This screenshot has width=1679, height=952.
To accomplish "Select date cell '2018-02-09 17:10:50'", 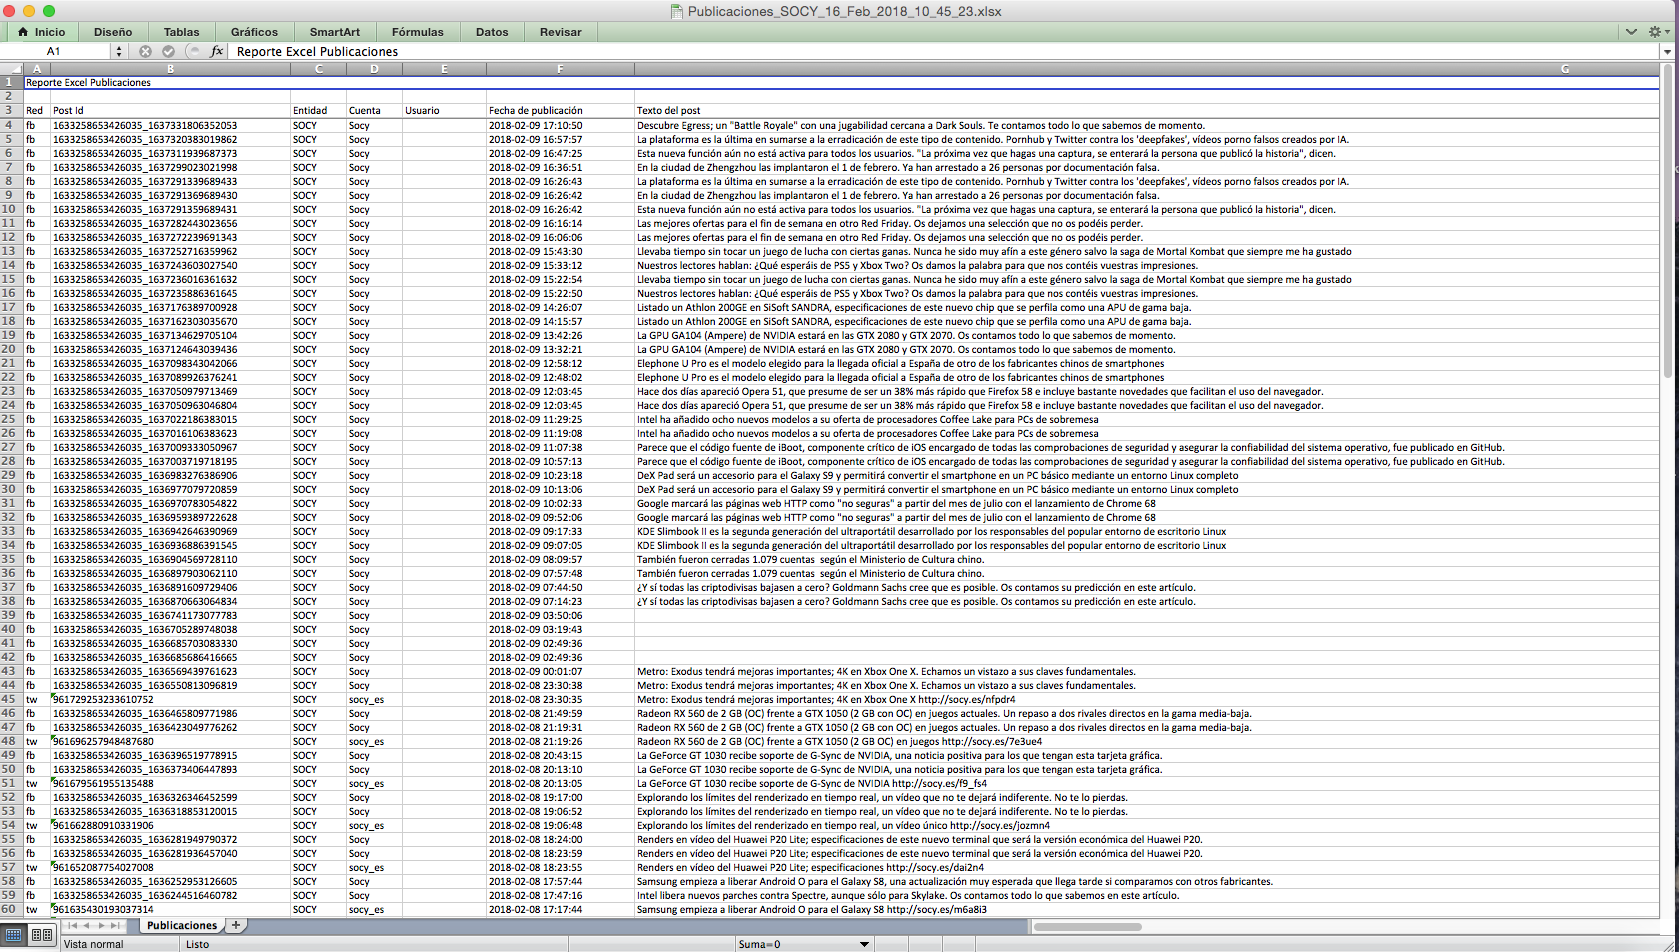I will coord(560,125).
